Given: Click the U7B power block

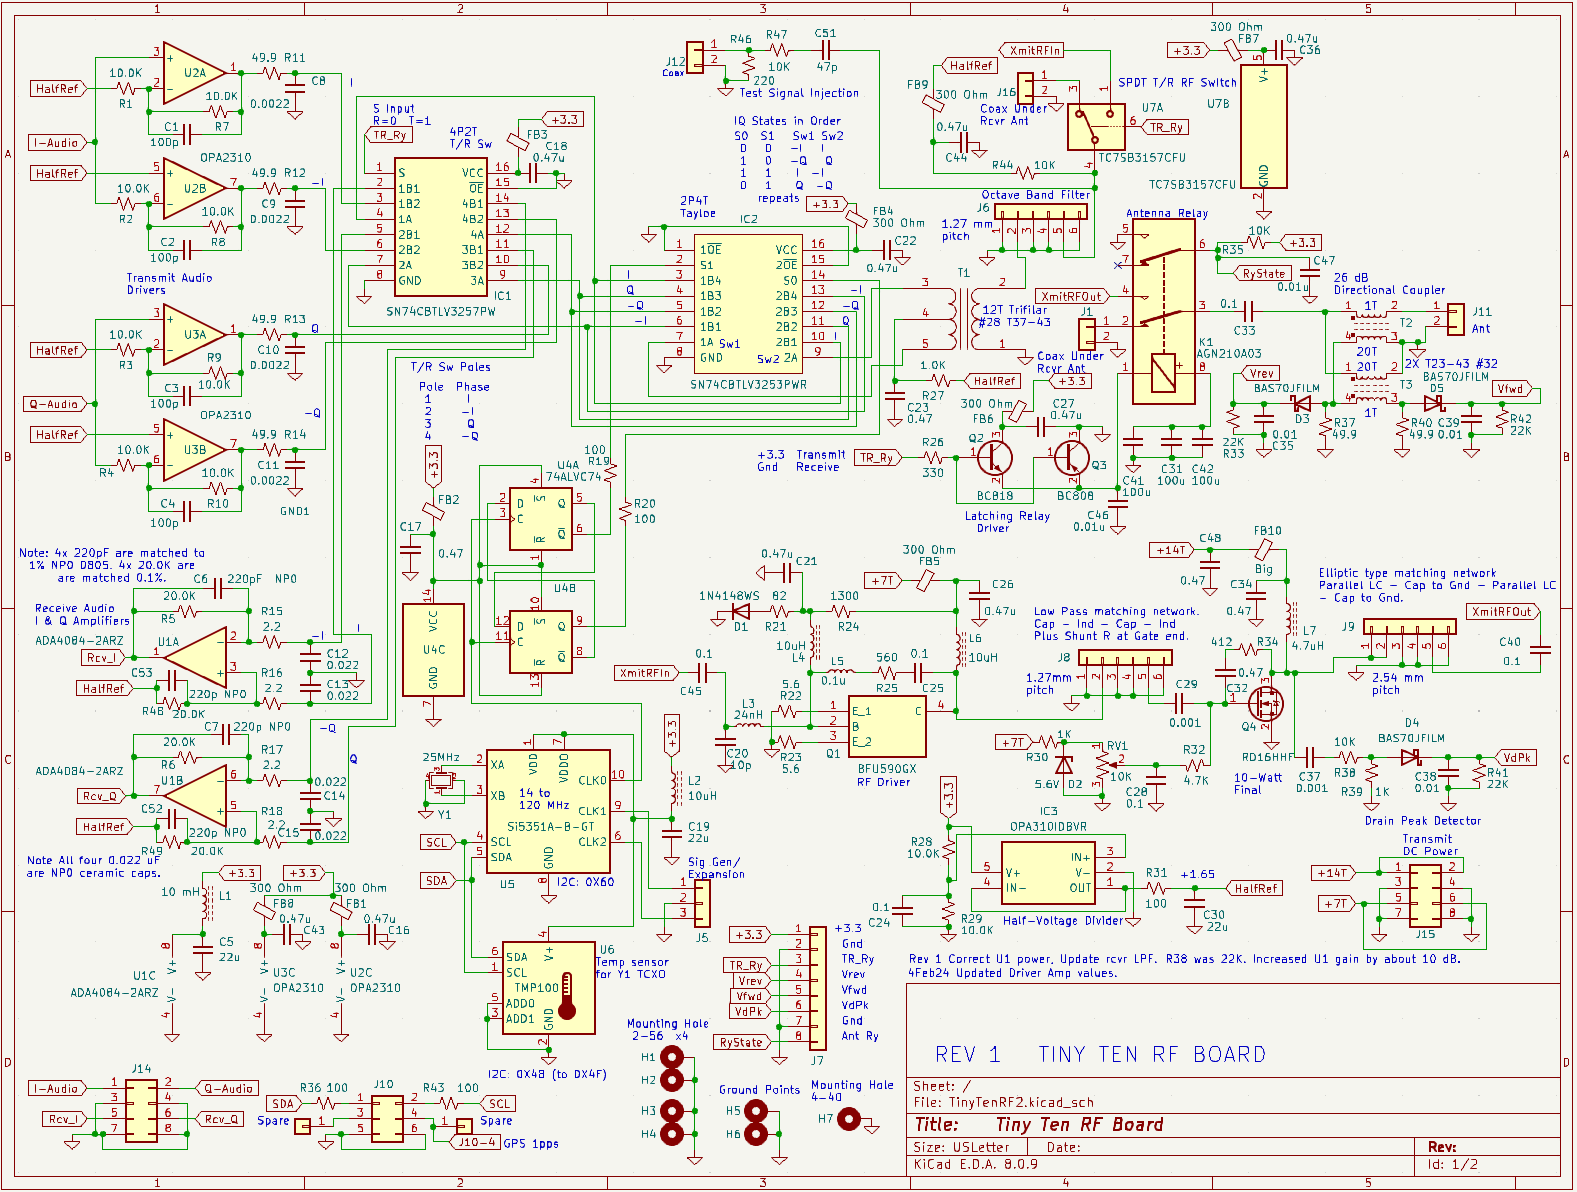Looking at the screenshot, I should click(x=1263, y=127).
